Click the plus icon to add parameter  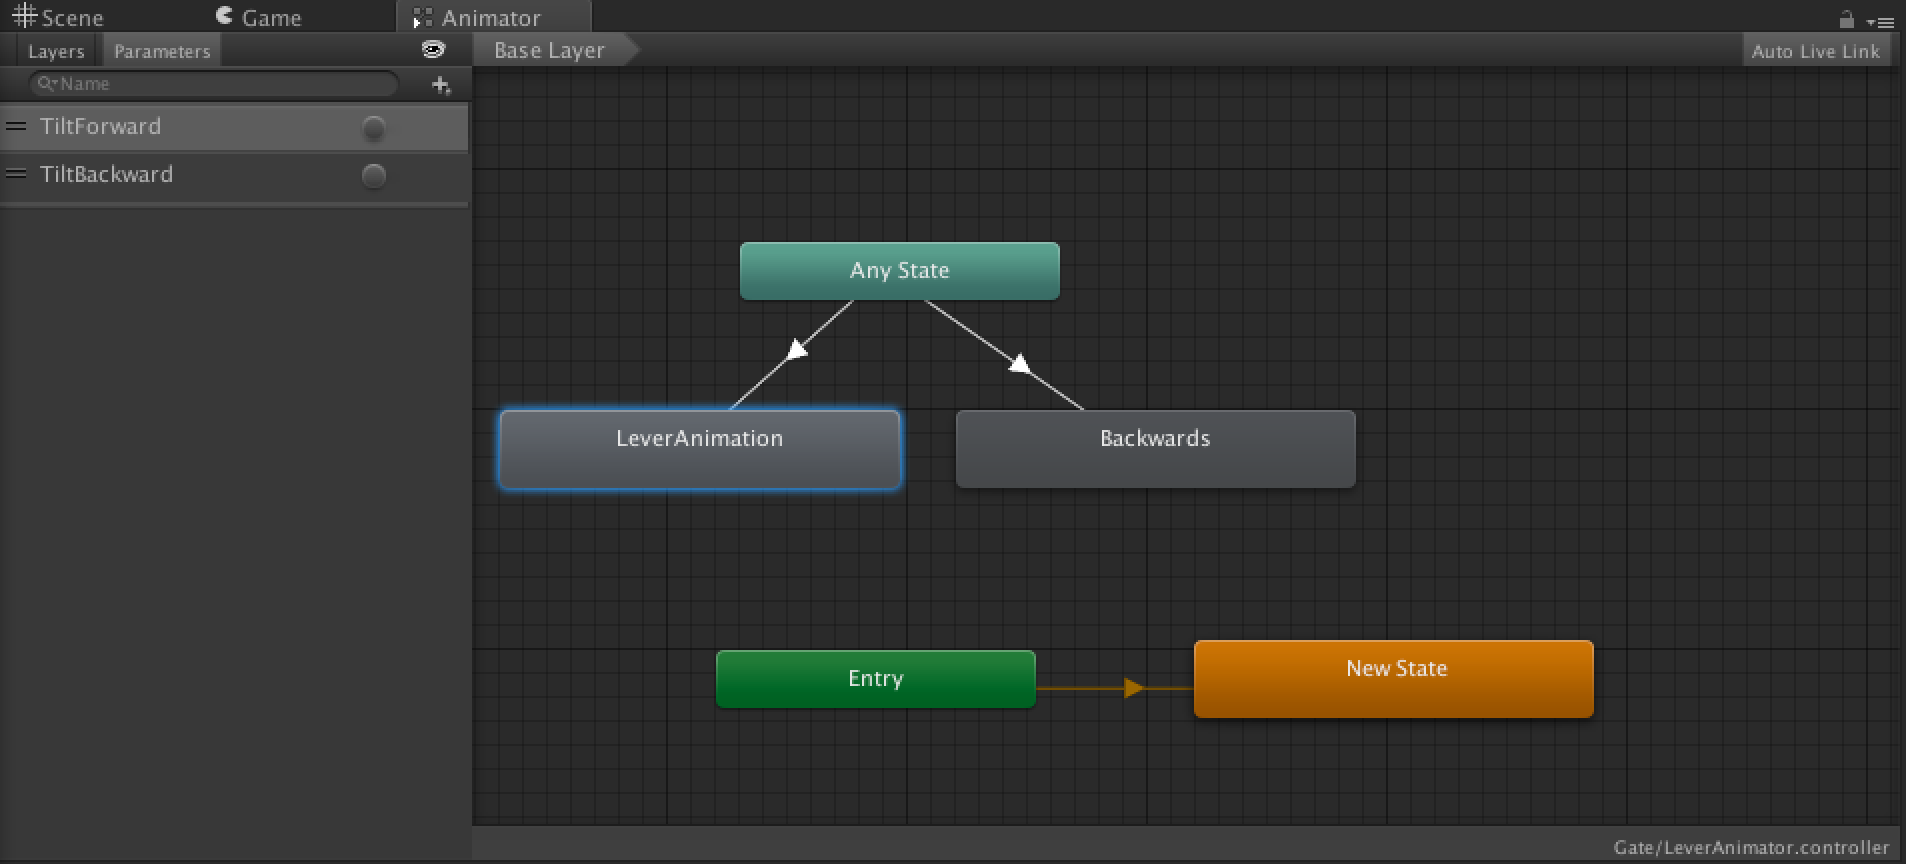pos(440,85)
